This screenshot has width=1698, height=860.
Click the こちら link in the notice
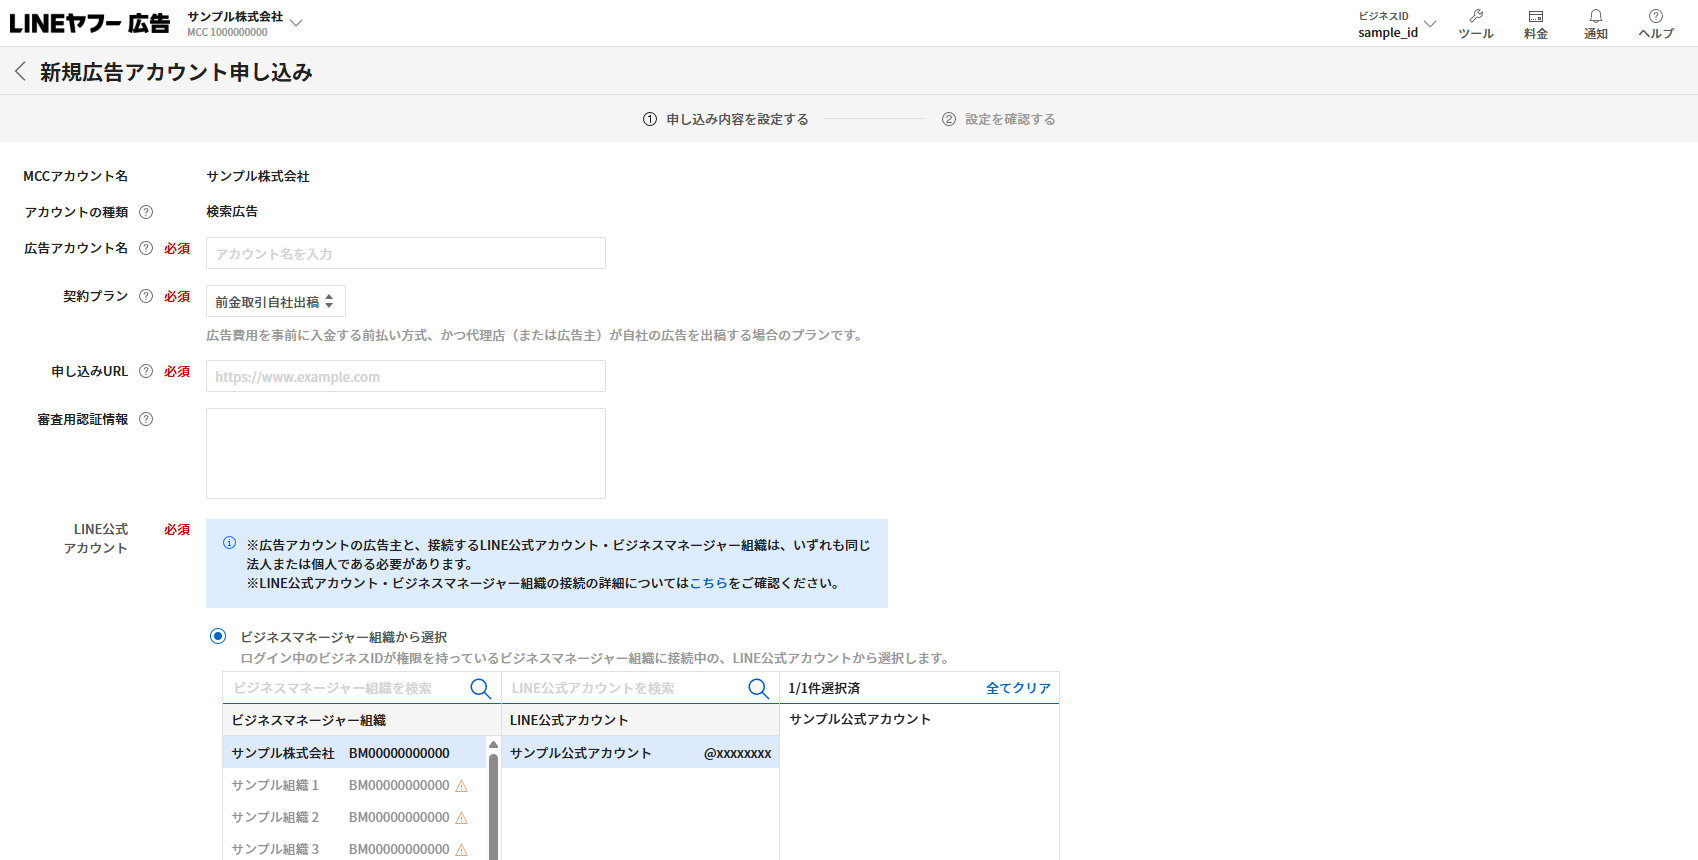click(x=709, y=583)
